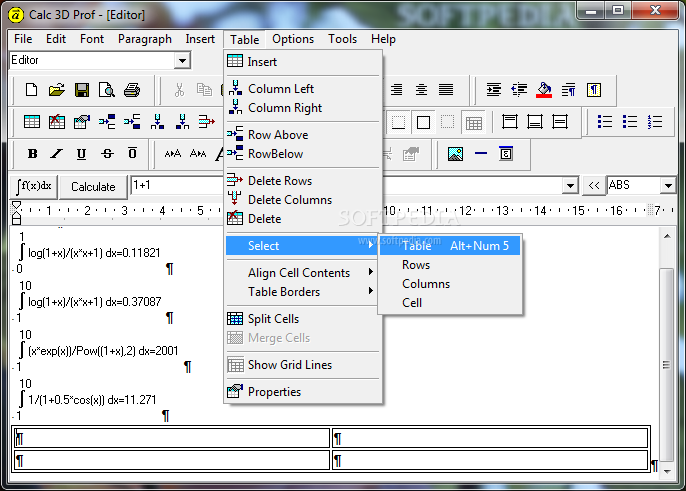Click the increase indent icon
Viewport: 686px width, 491px height.
pos(494,90)
